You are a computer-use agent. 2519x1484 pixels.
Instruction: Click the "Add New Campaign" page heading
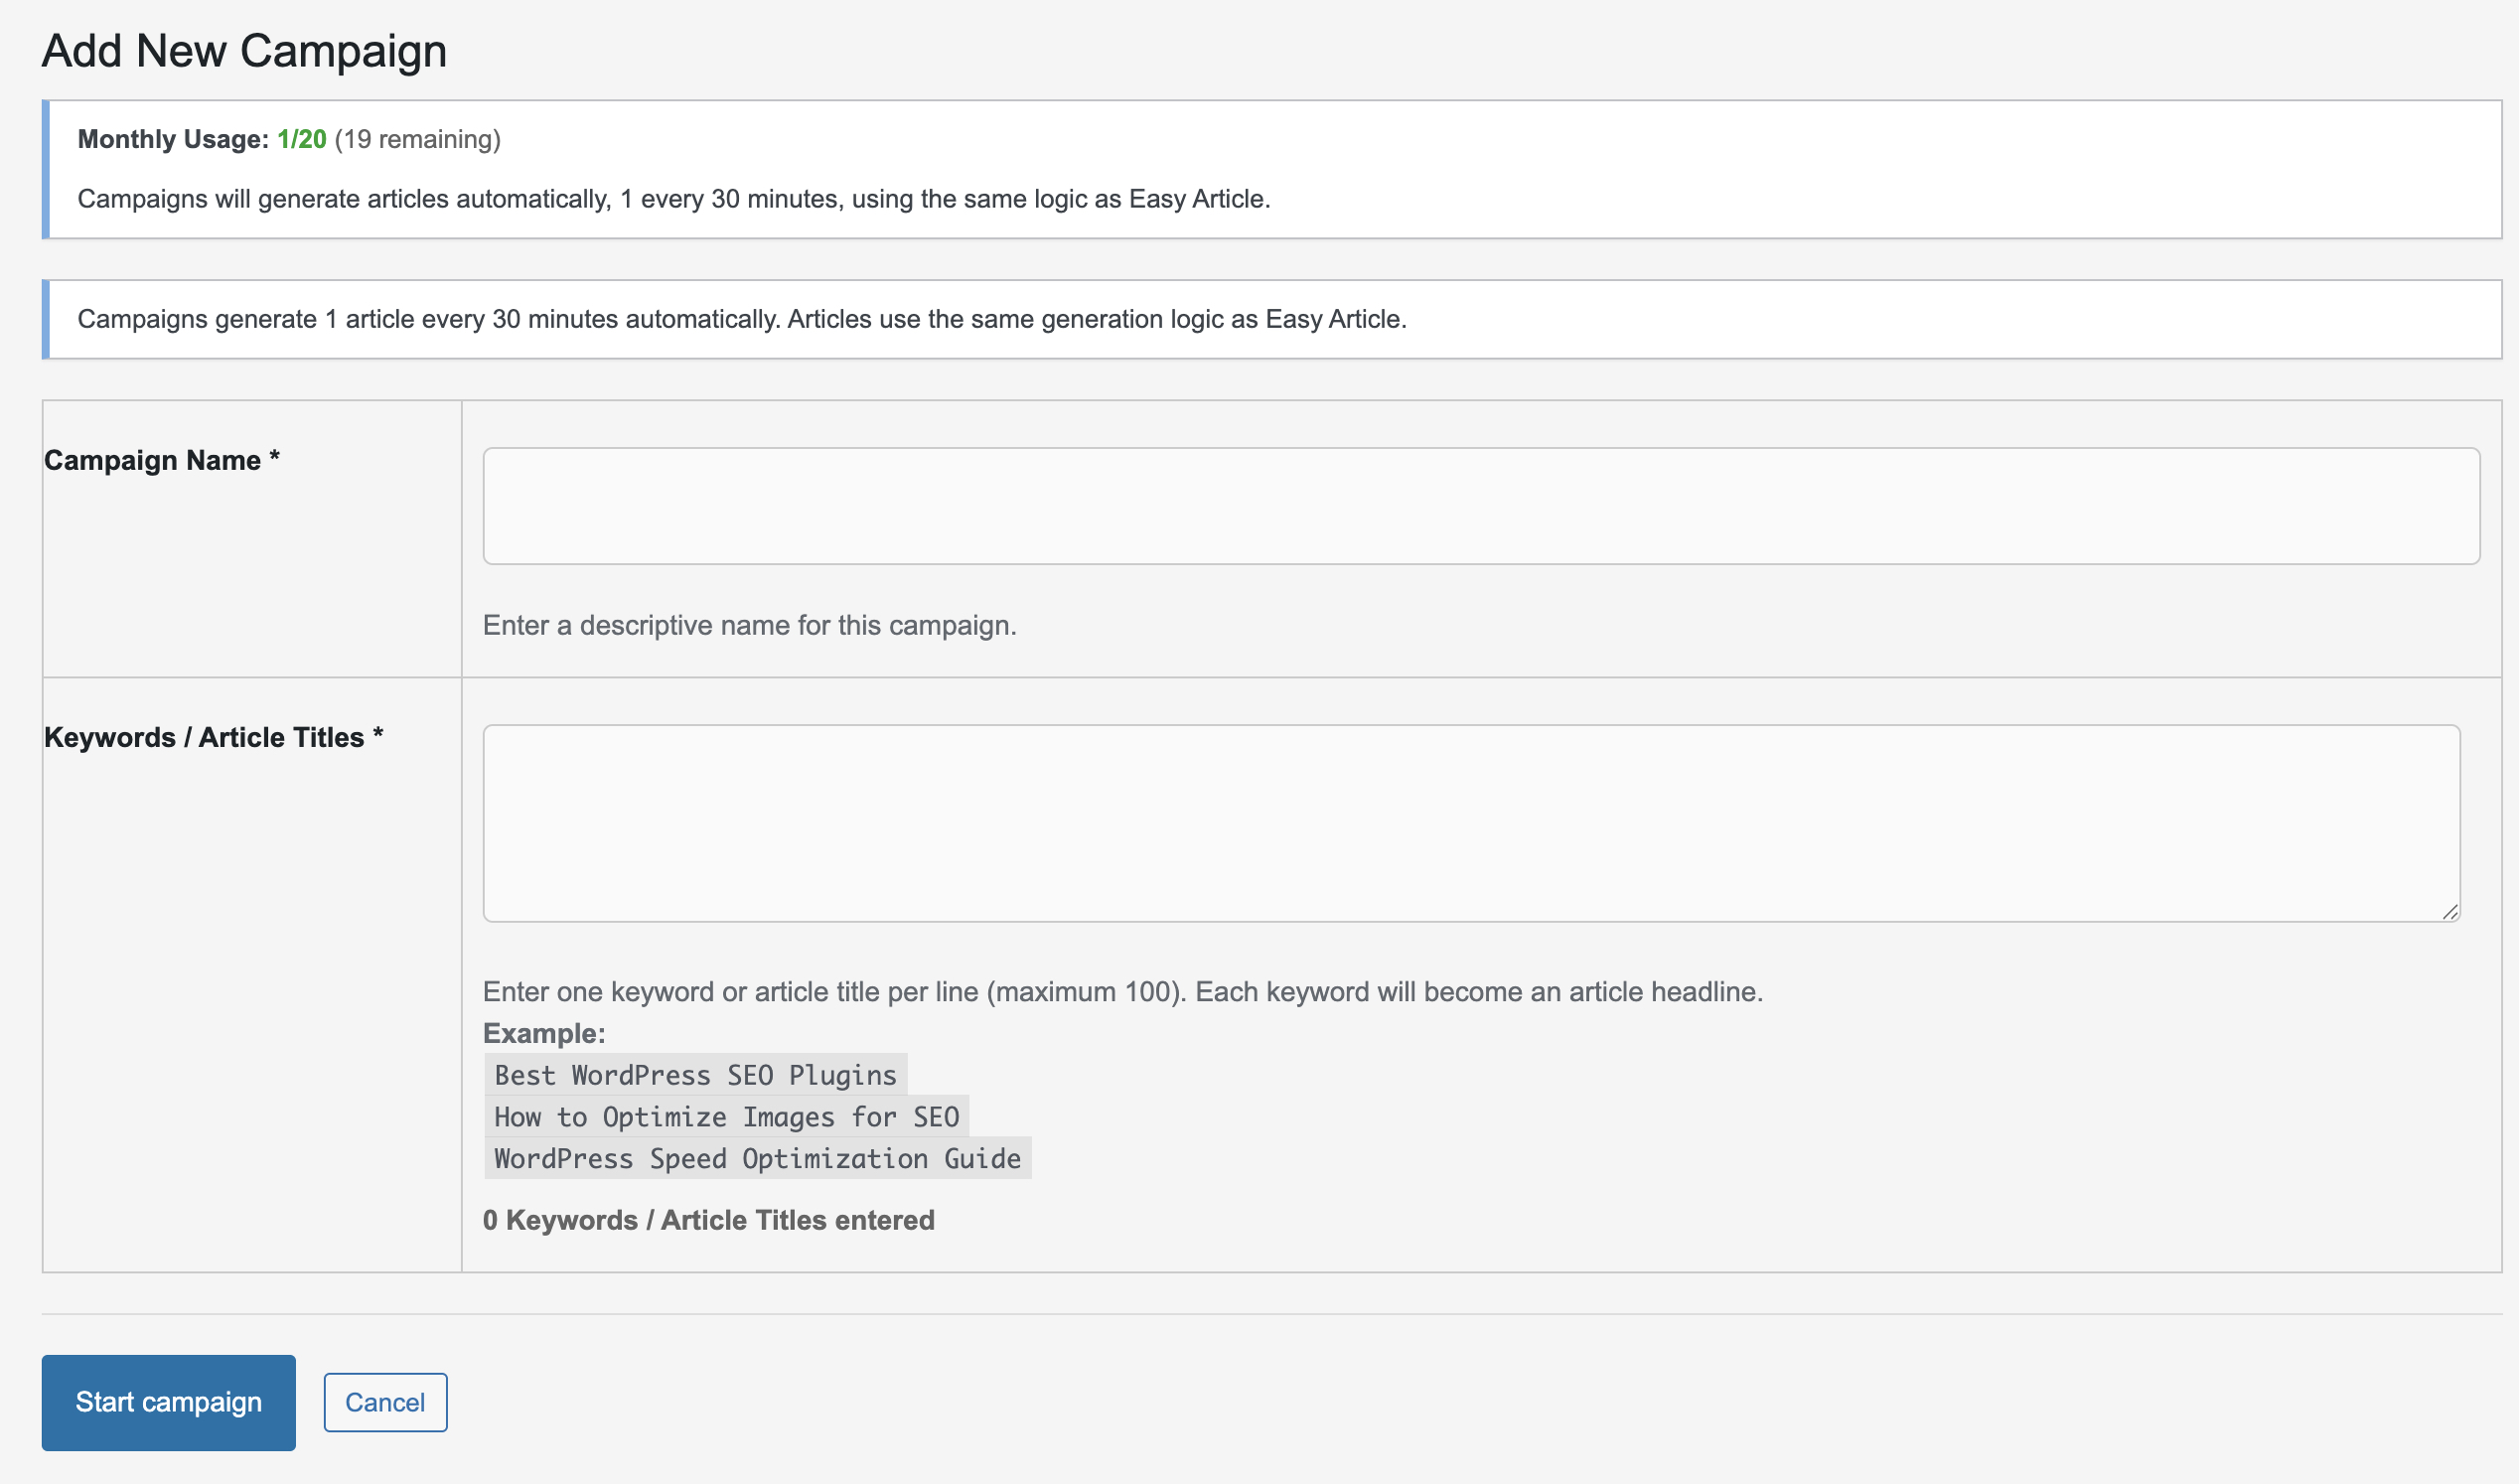[x=244, y=50]
